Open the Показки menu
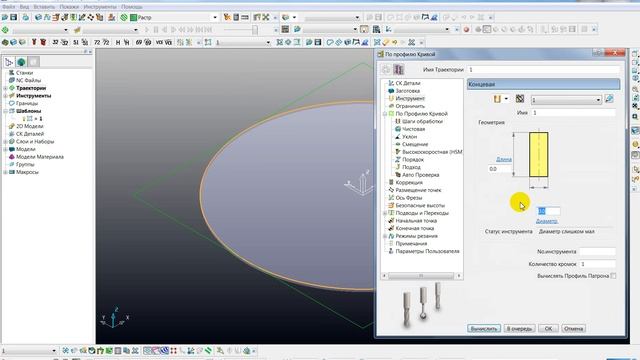 click(x=69, y=7)
